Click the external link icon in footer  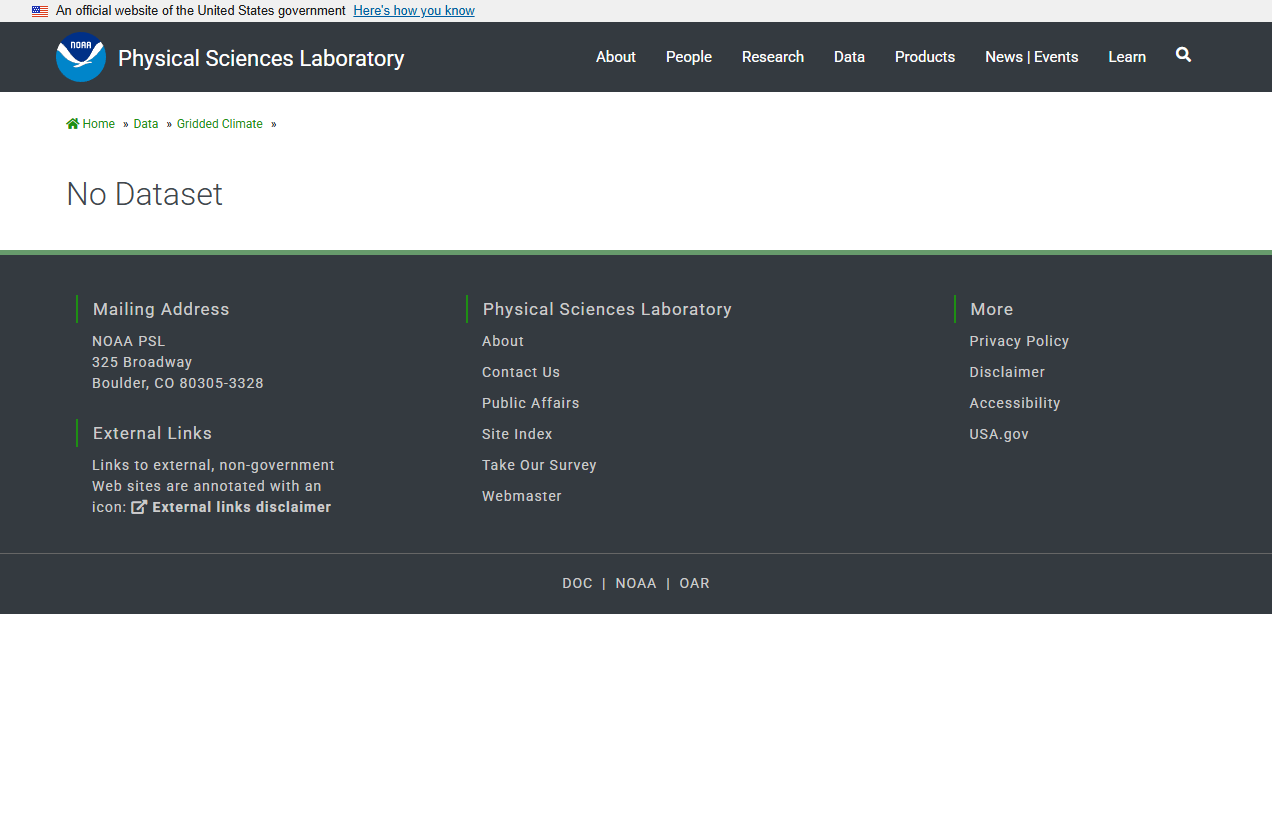(139, 507)
